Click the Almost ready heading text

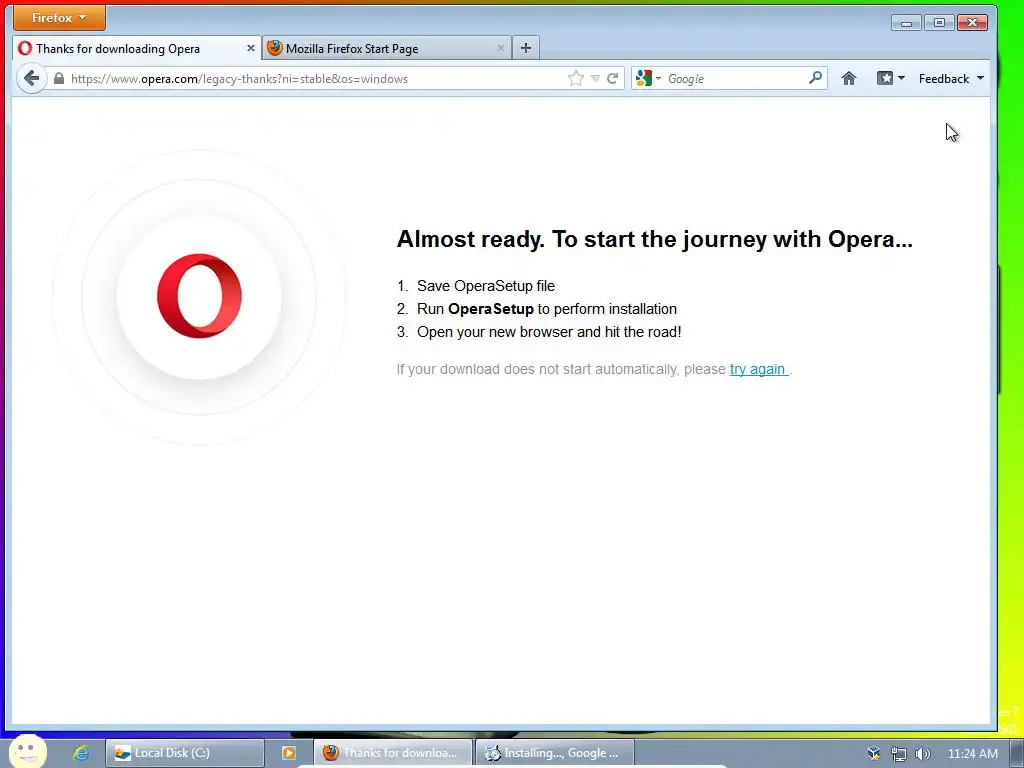[654, 239]
